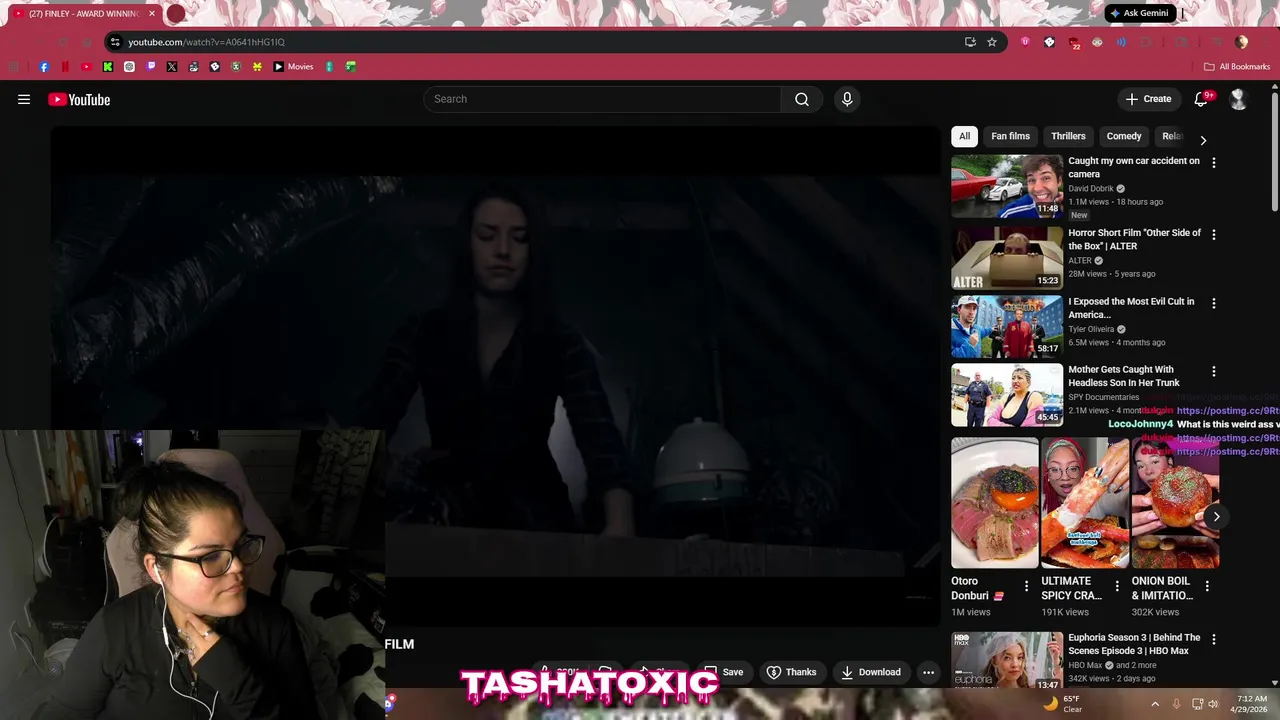
Task: Start voice search with microphone icon
Action: pyautogui.click(x=847, y=99)
